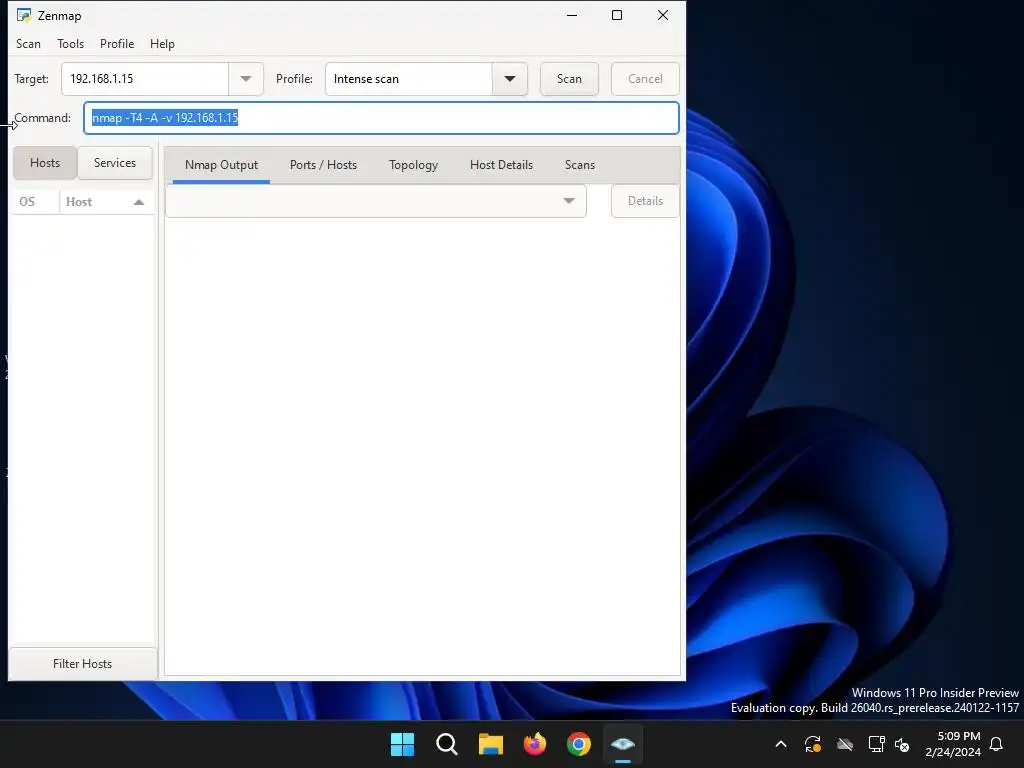Click the Windows Update tray icon
Image resolution: width=1024 pixels, height=768 pixels.
tap(812, 744)
